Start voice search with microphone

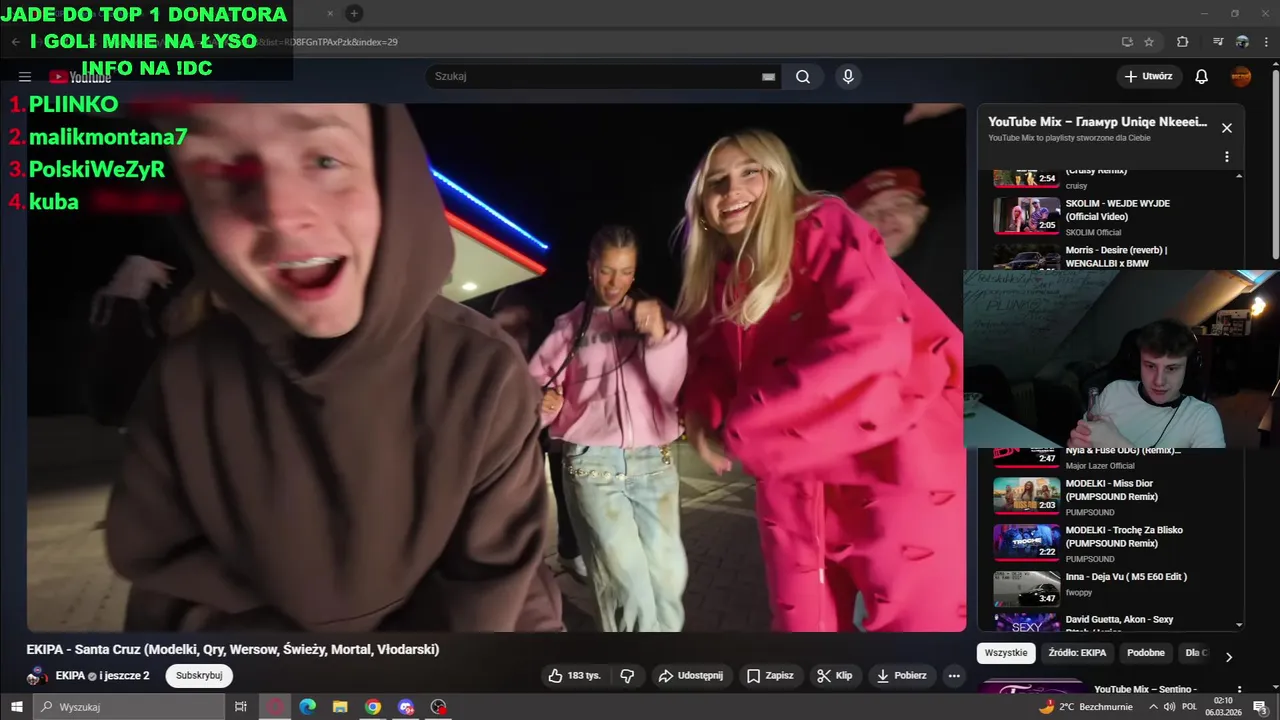848,77
